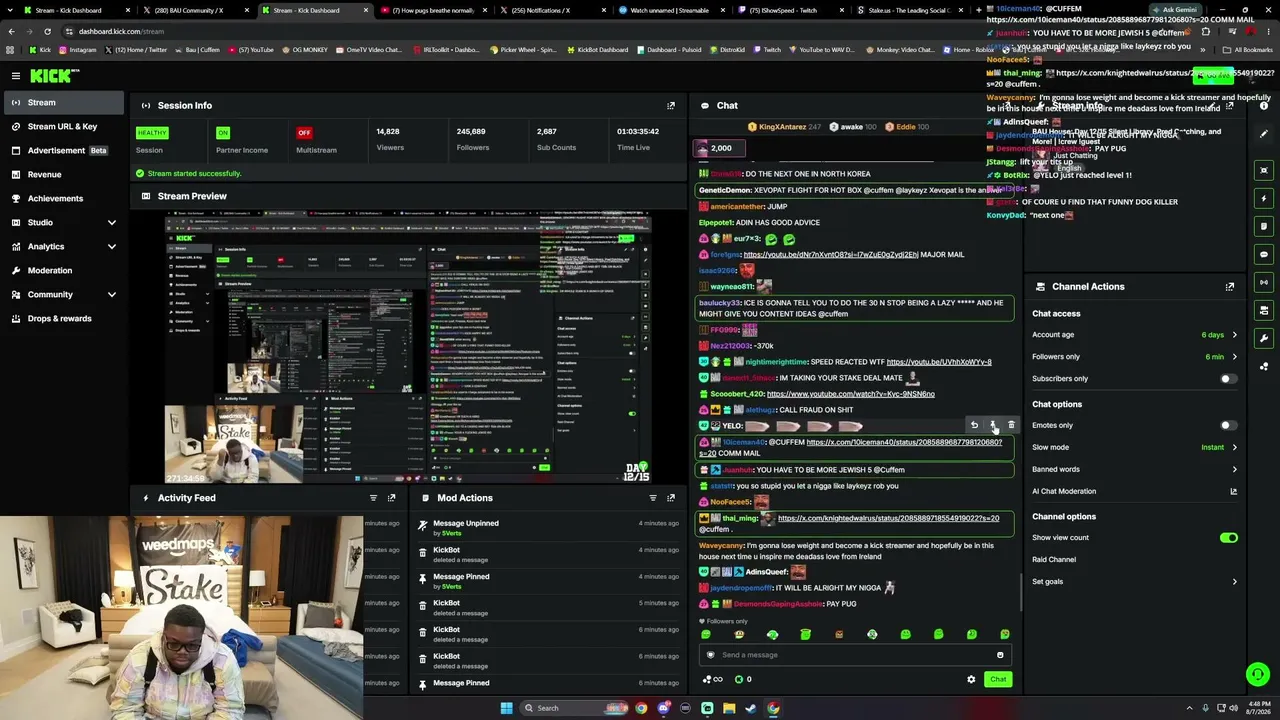Open thai_ming's knightedwalrus x.com link
Image resolution: width=1280 pixels, height=720 pixels.
point(889,518)
